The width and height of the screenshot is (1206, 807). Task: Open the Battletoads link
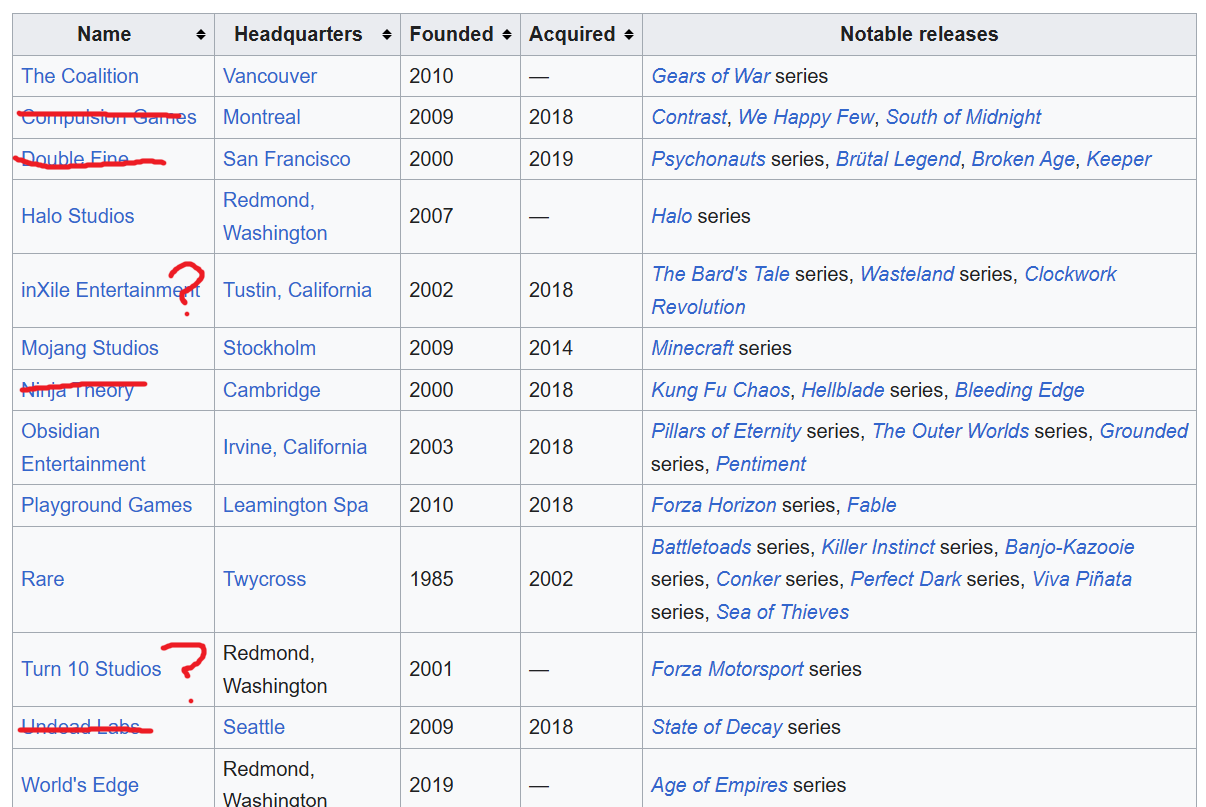[702, 547]
